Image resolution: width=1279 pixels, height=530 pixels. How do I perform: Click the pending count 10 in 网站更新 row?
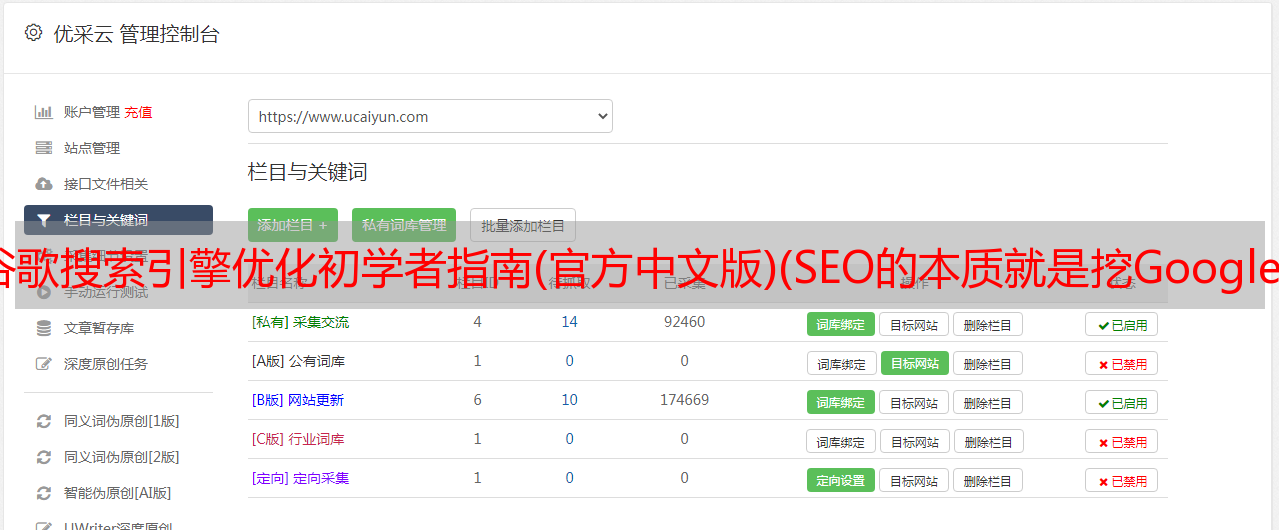coord(569,400)
